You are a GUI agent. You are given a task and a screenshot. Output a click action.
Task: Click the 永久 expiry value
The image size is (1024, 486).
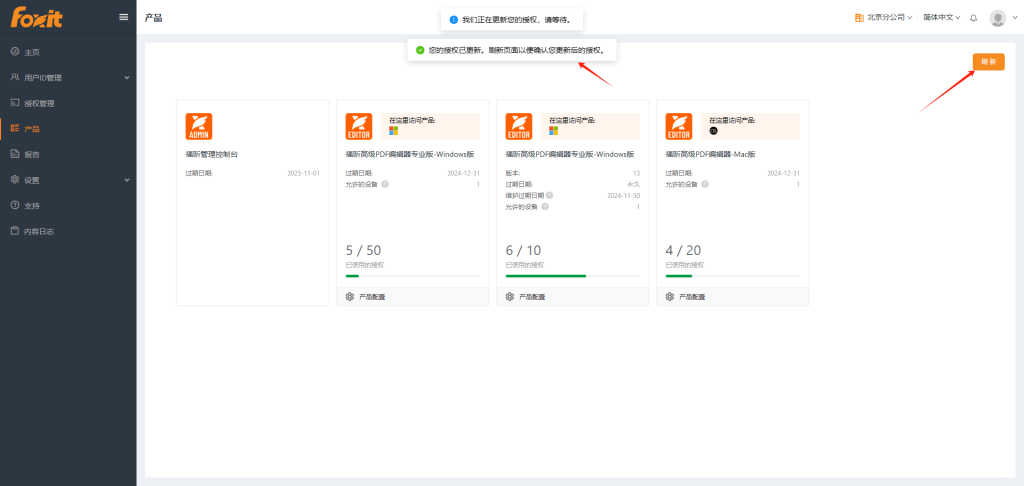633,184
